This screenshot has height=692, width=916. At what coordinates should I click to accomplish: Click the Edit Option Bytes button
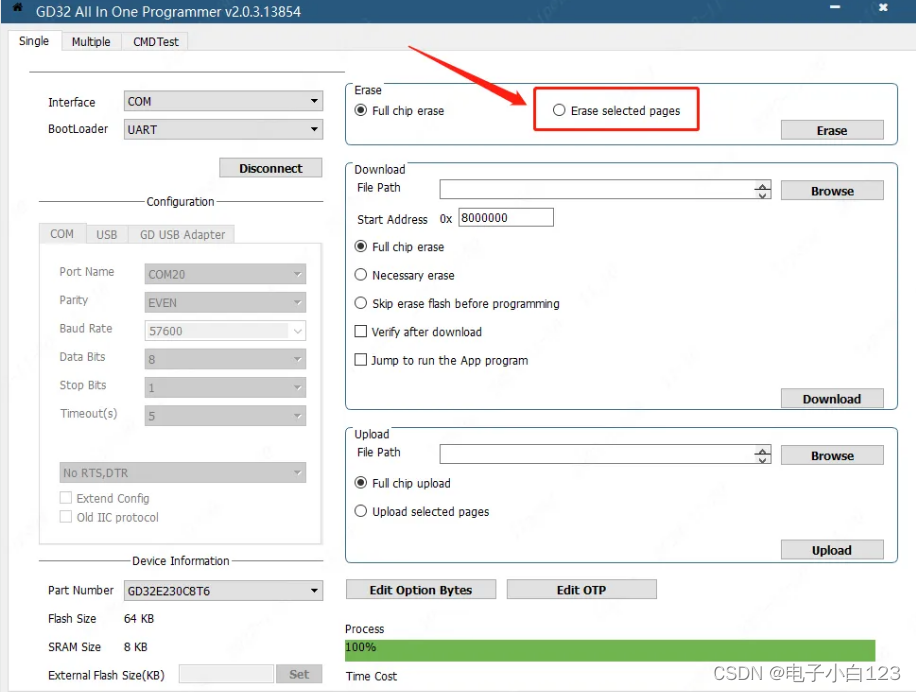[x=421, y=589]
